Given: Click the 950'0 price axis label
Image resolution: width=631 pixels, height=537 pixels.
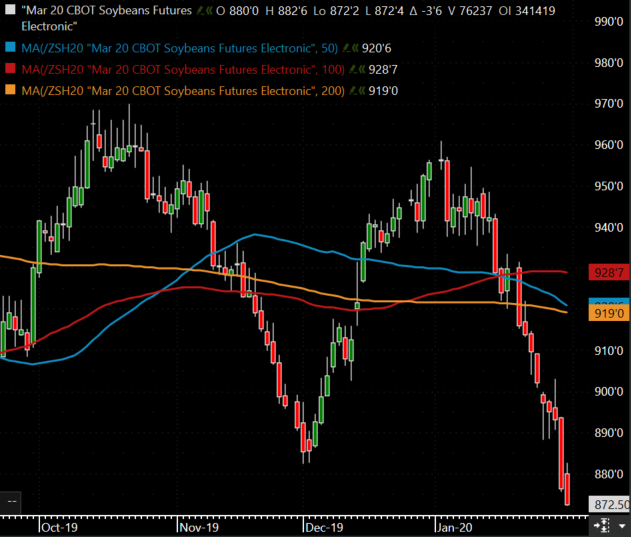Looking at the screenshot, I should click(x=609, y=186).
